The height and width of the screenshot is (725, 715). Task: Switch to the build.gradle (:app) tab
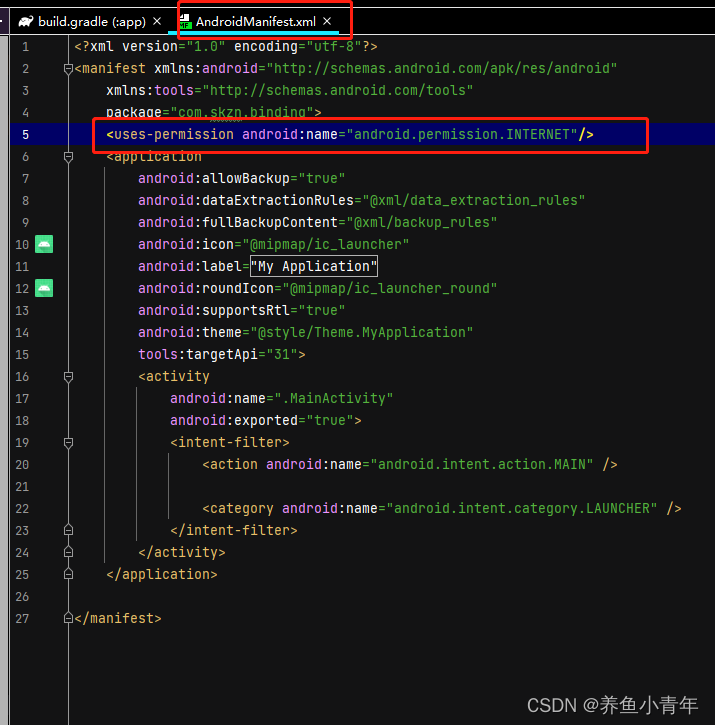[92, 21]
